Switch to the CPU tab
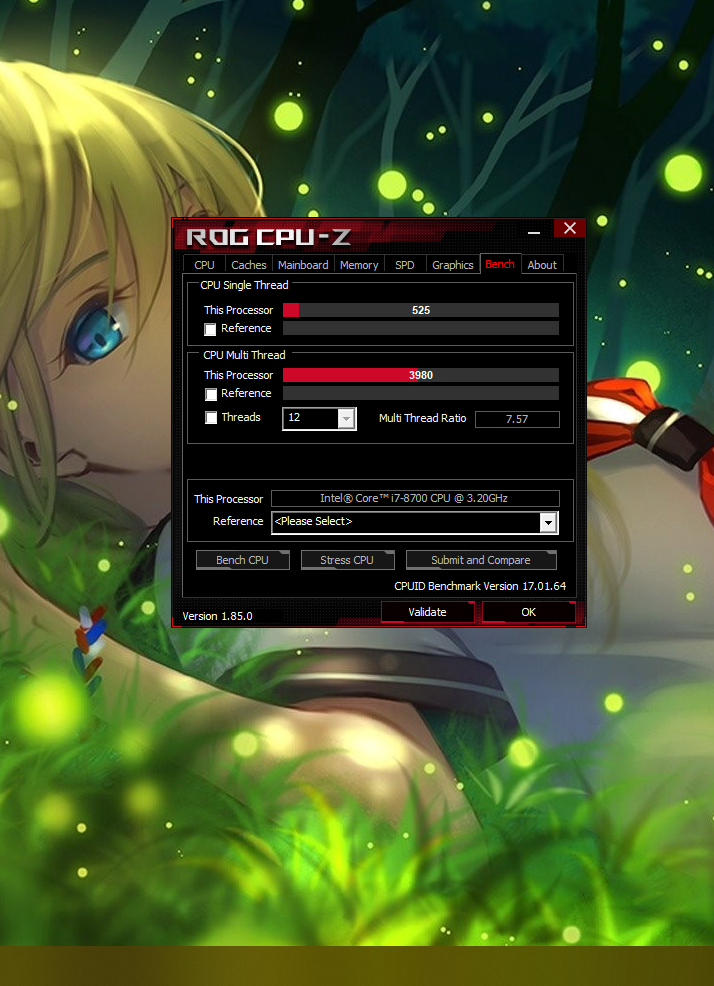The height and width of the screenshot is (986, 714). (x=204, y=265)
